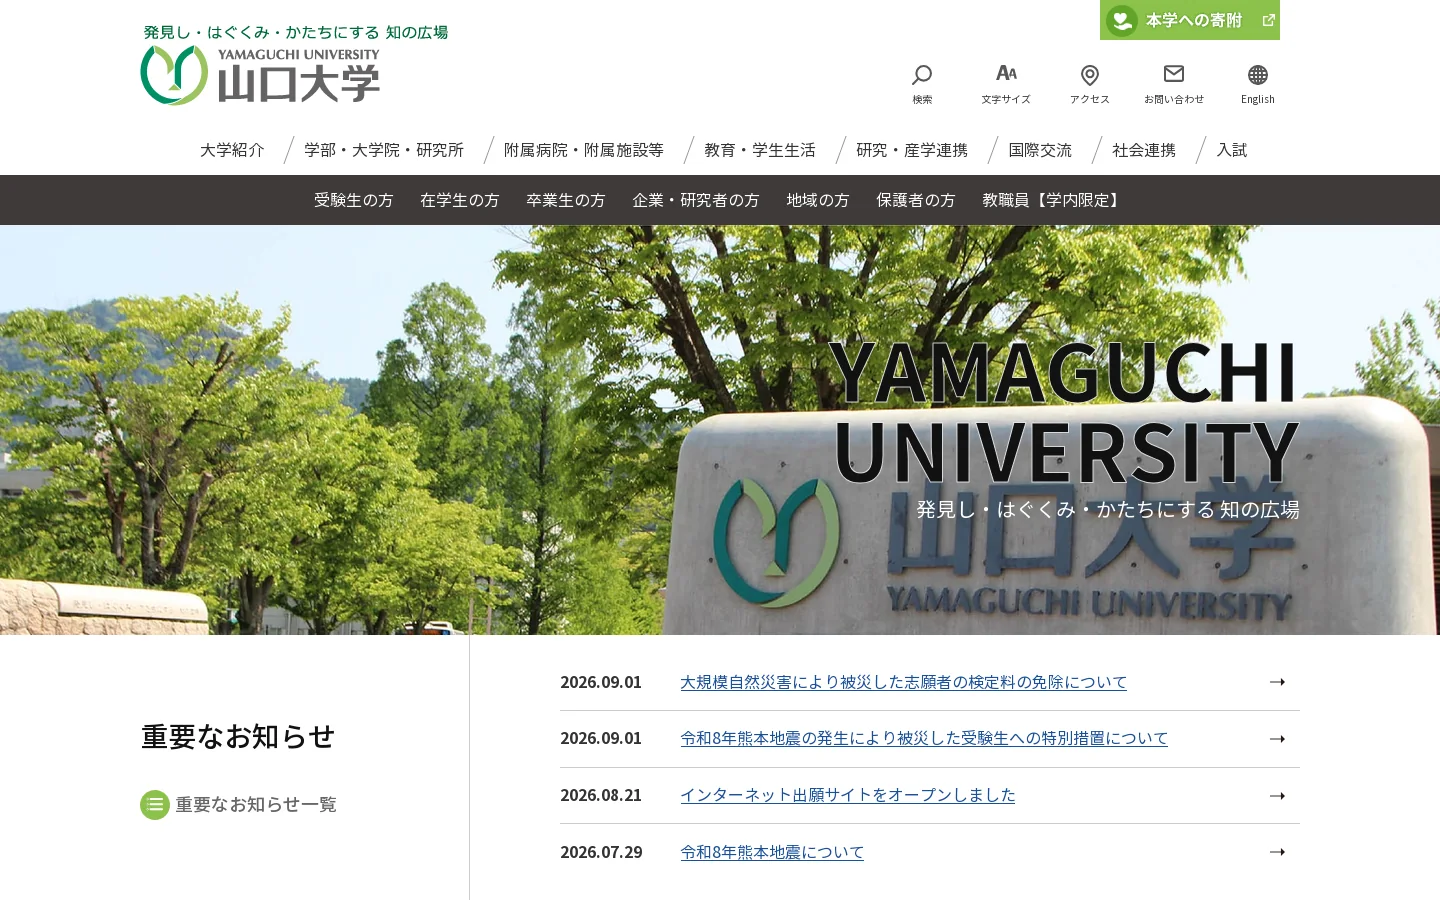Open the 令和8年熊本地震 受験生への特別措置 notice link
This screenshot has width=1440, height=900.
coord(924,738)
